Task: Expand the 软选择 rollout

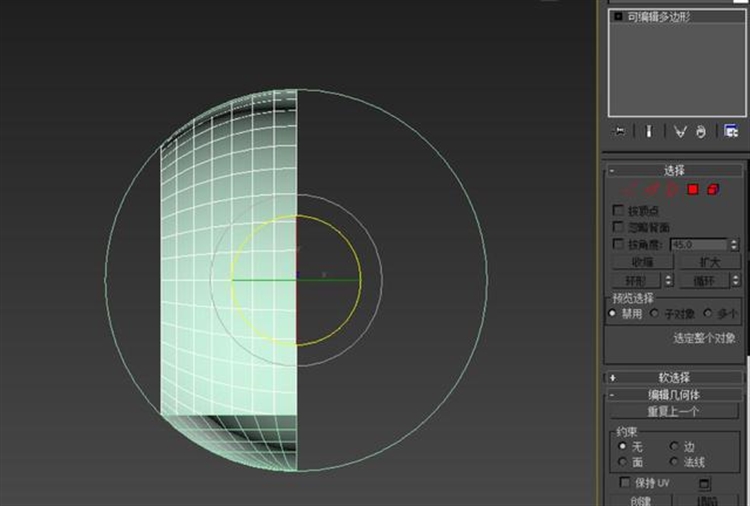Action: click(674, 377)
